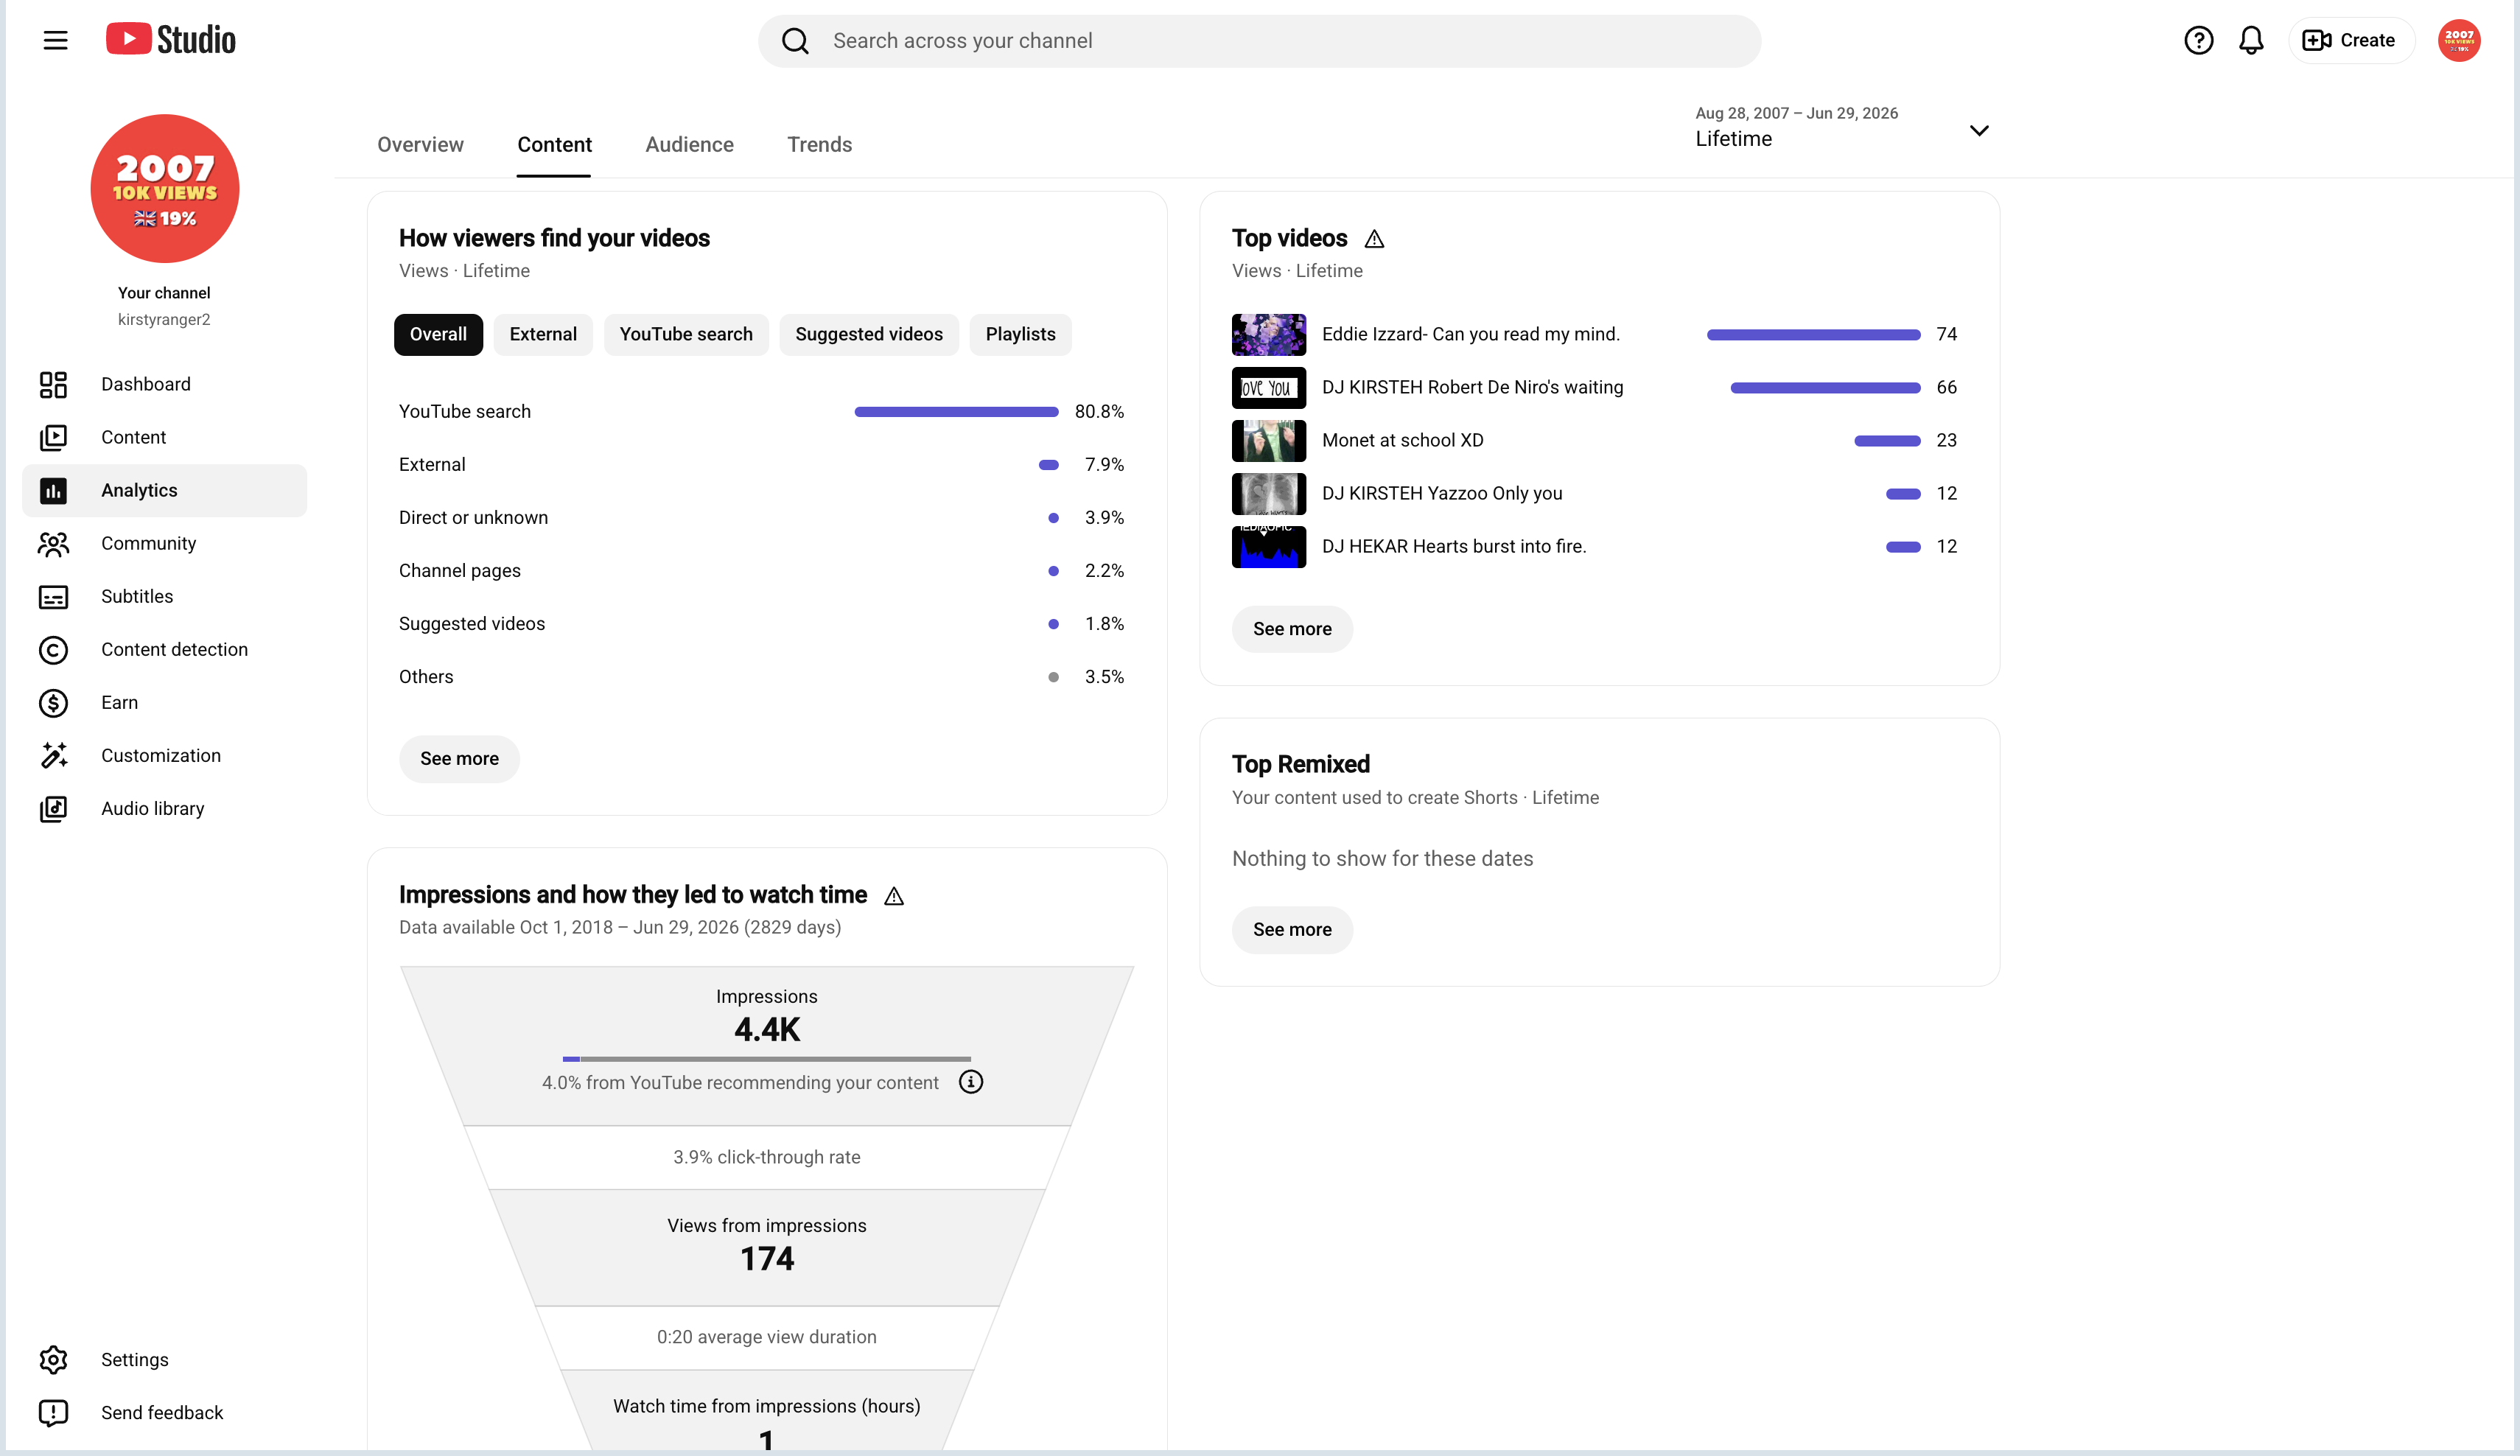2520x1456 pixels.
Task: Click the Send feedback icon
Action: [53, 1412]
